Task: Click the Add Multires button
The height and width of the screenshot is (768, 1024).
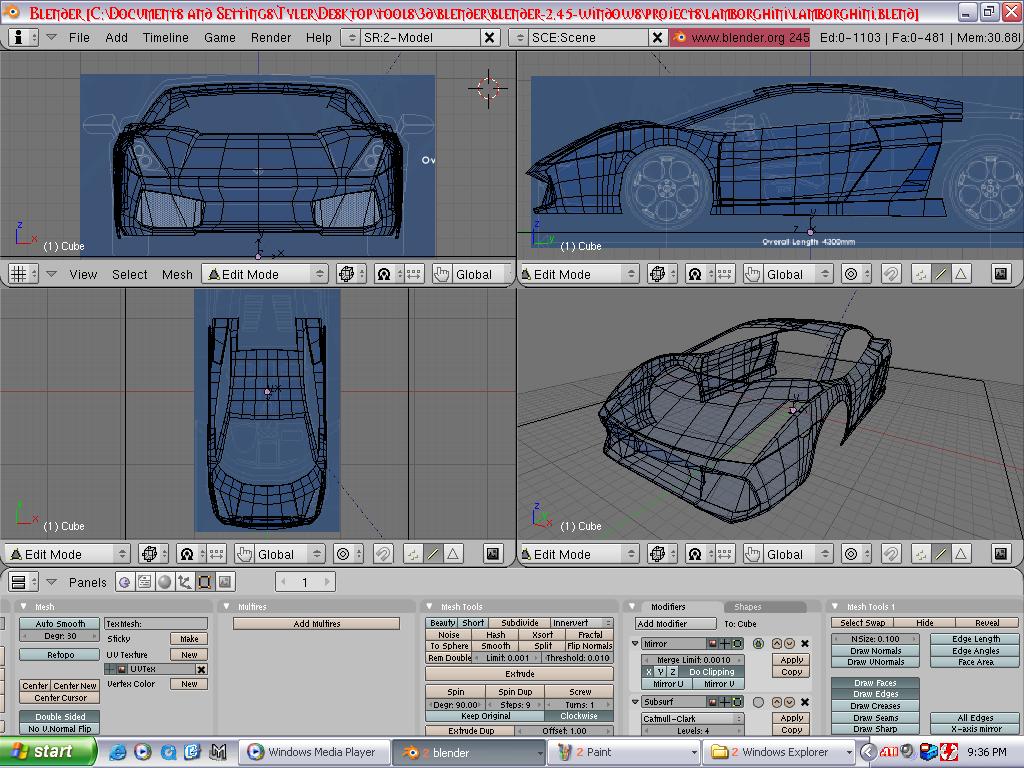Action: pos(316,624)
